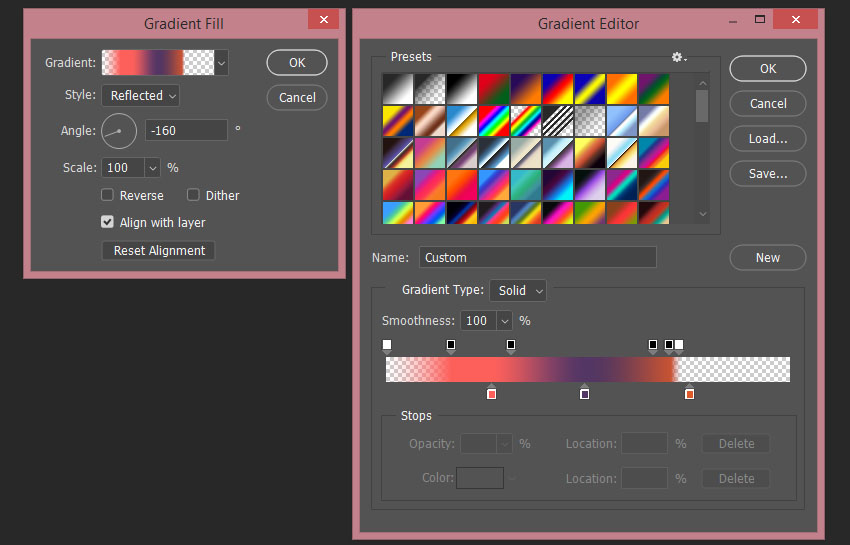Enable the Reverse checkbox
The height and width of the screenshot is (545, 850).
pyautogui.click(x=107, y=195)
